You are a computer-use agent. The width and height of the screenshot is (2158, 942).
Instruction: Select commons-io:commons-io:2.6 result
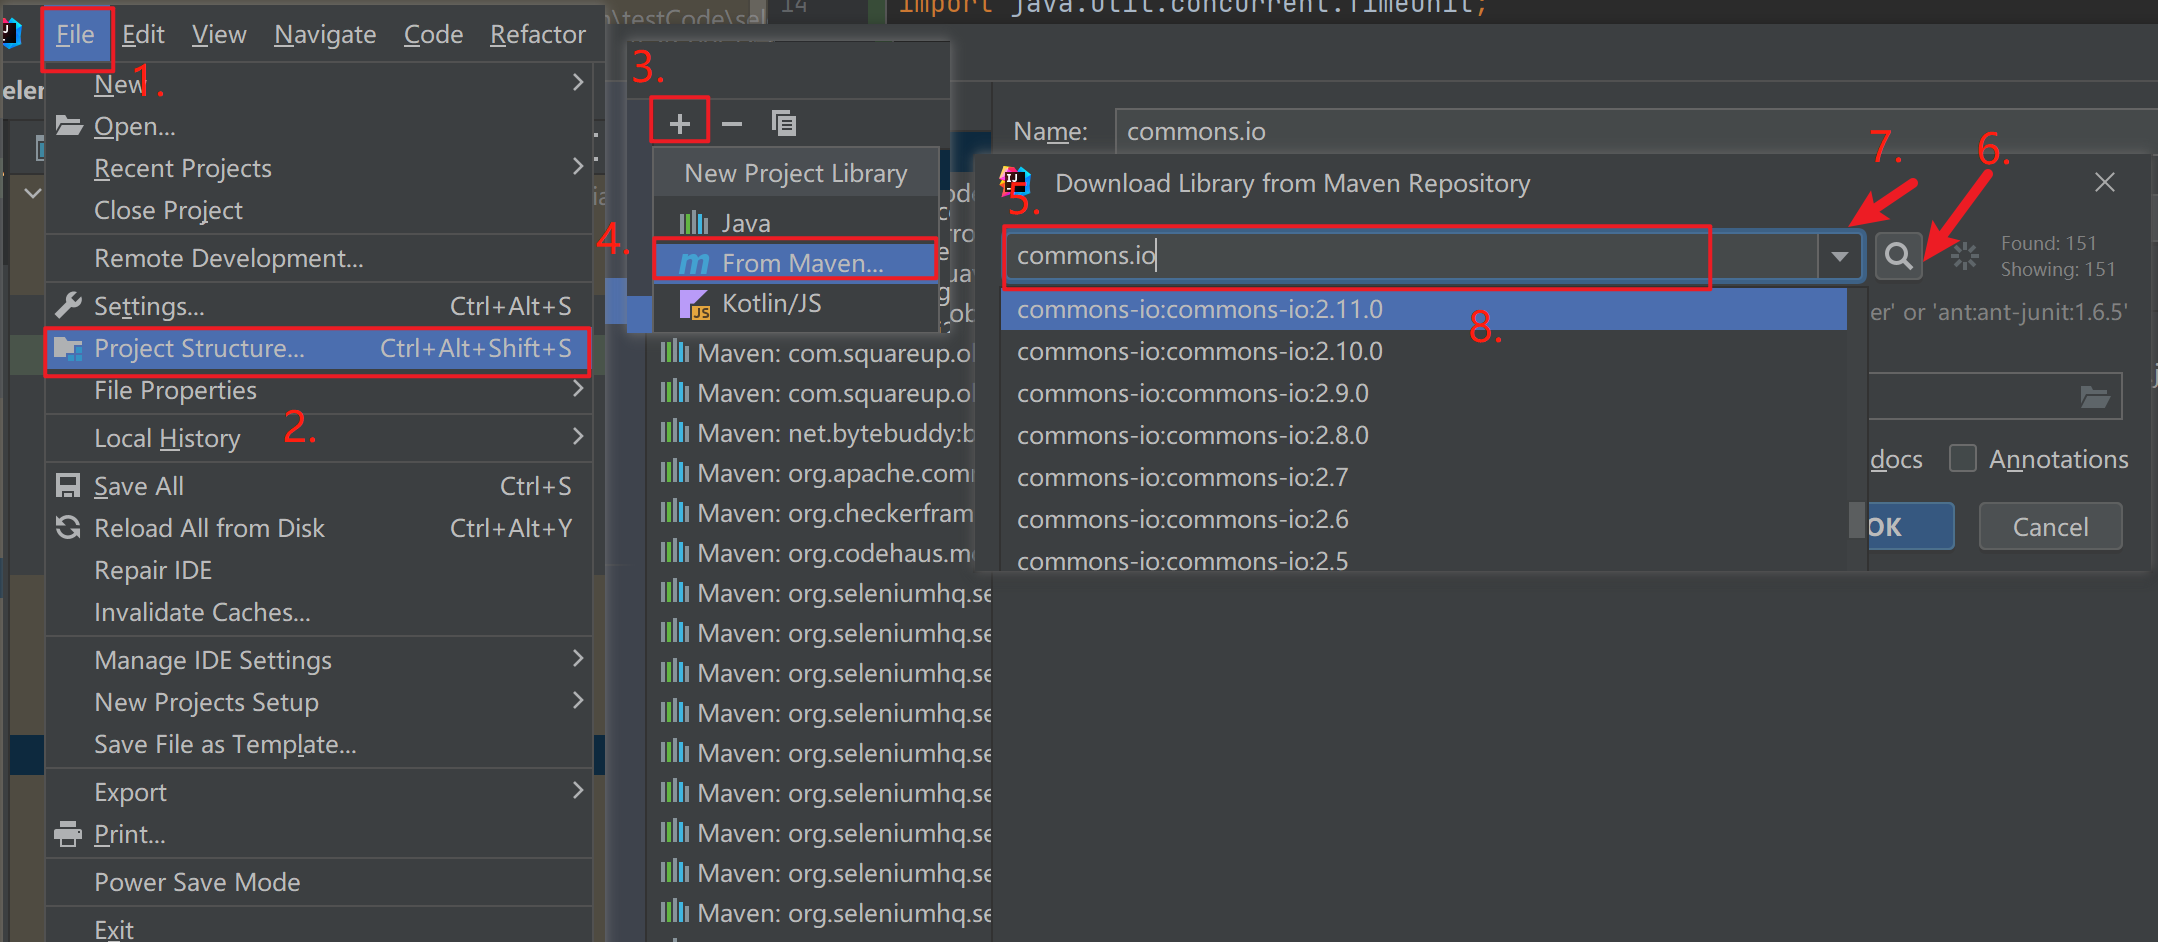(x=1424, y=519)
